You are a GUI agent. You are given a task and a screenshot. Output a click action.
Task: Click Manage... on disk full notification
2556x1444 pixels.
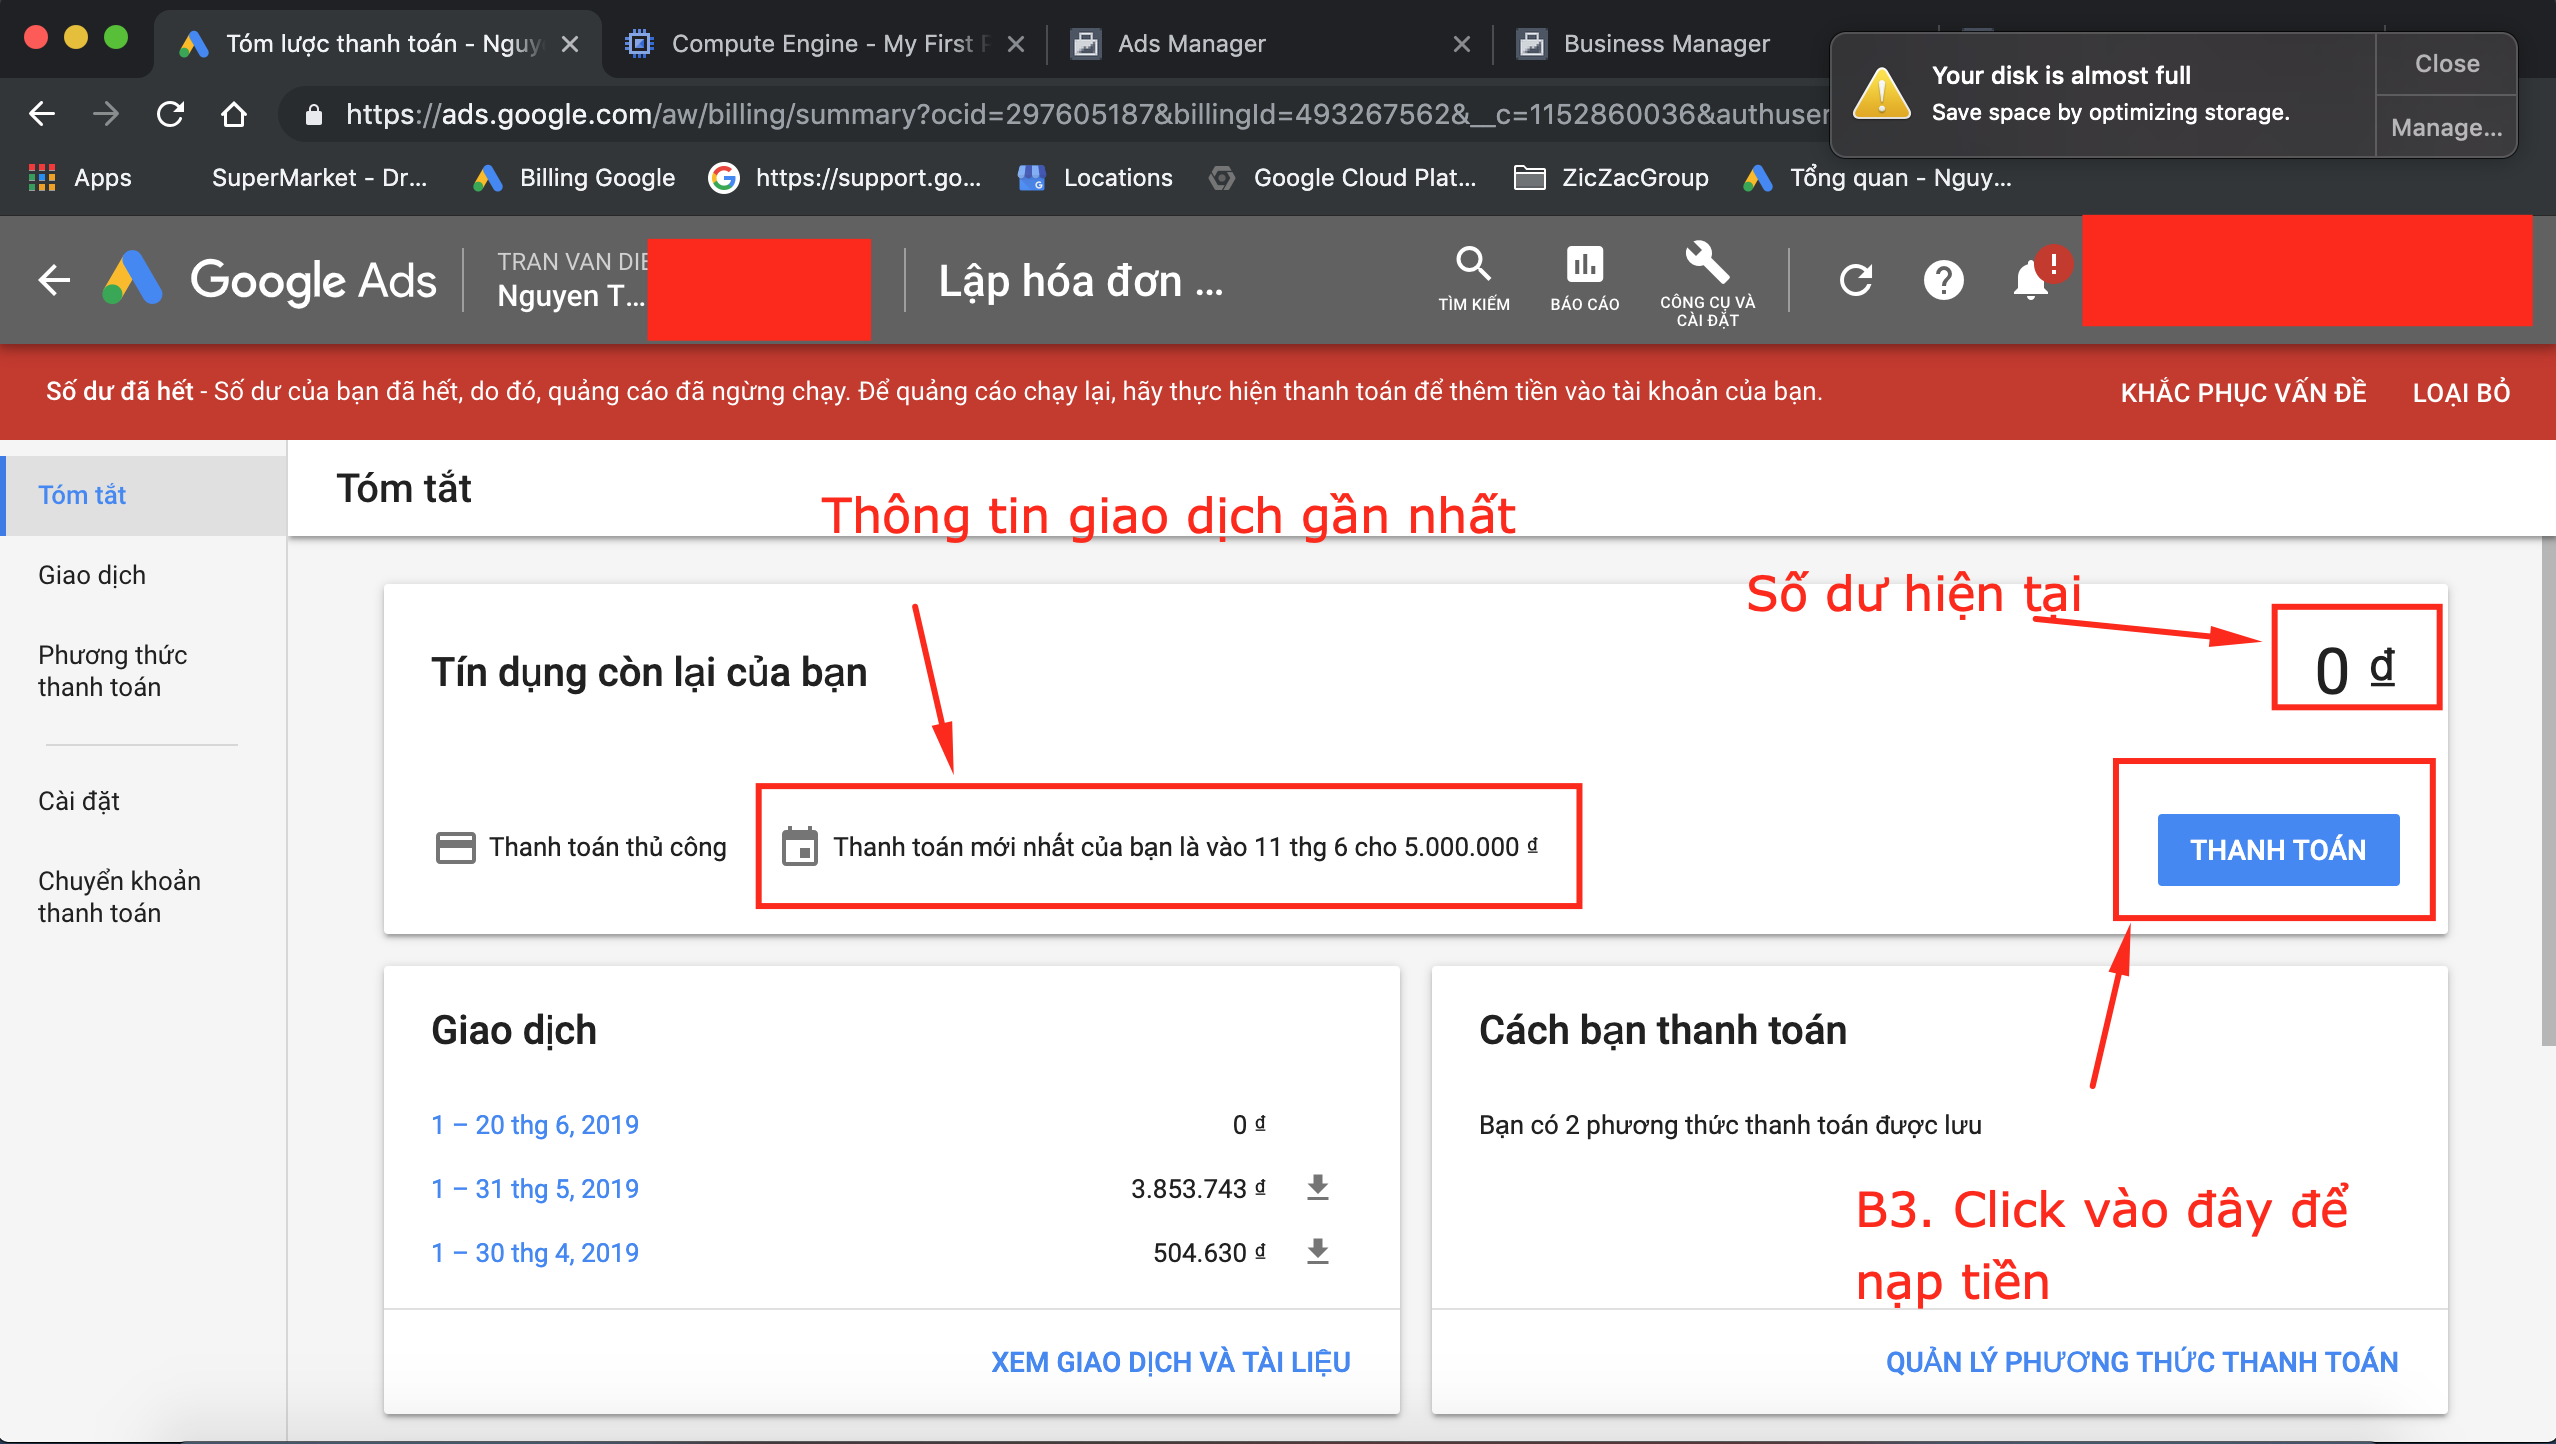tap(2446, 127)
